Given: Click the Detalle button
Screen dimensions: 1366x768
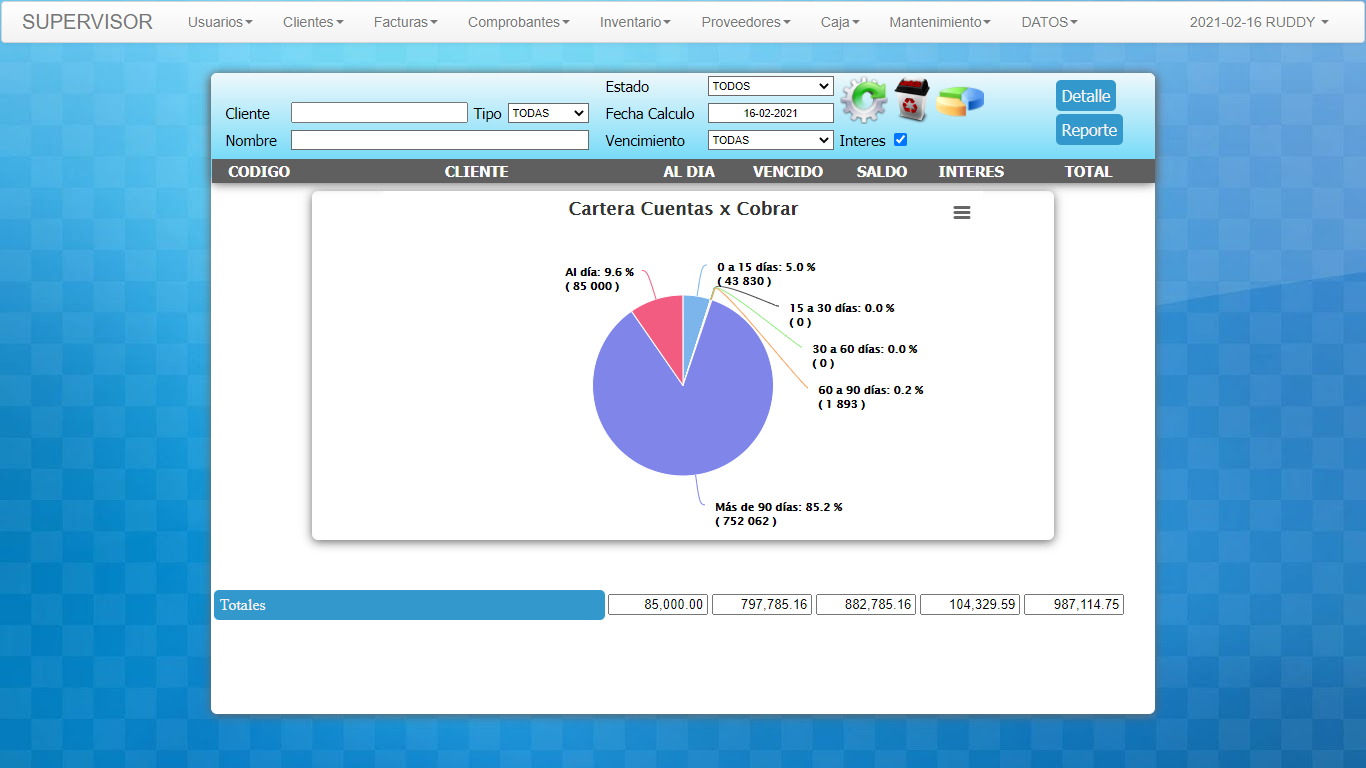Looking at the screenshot, I should tap(1086, 96).
